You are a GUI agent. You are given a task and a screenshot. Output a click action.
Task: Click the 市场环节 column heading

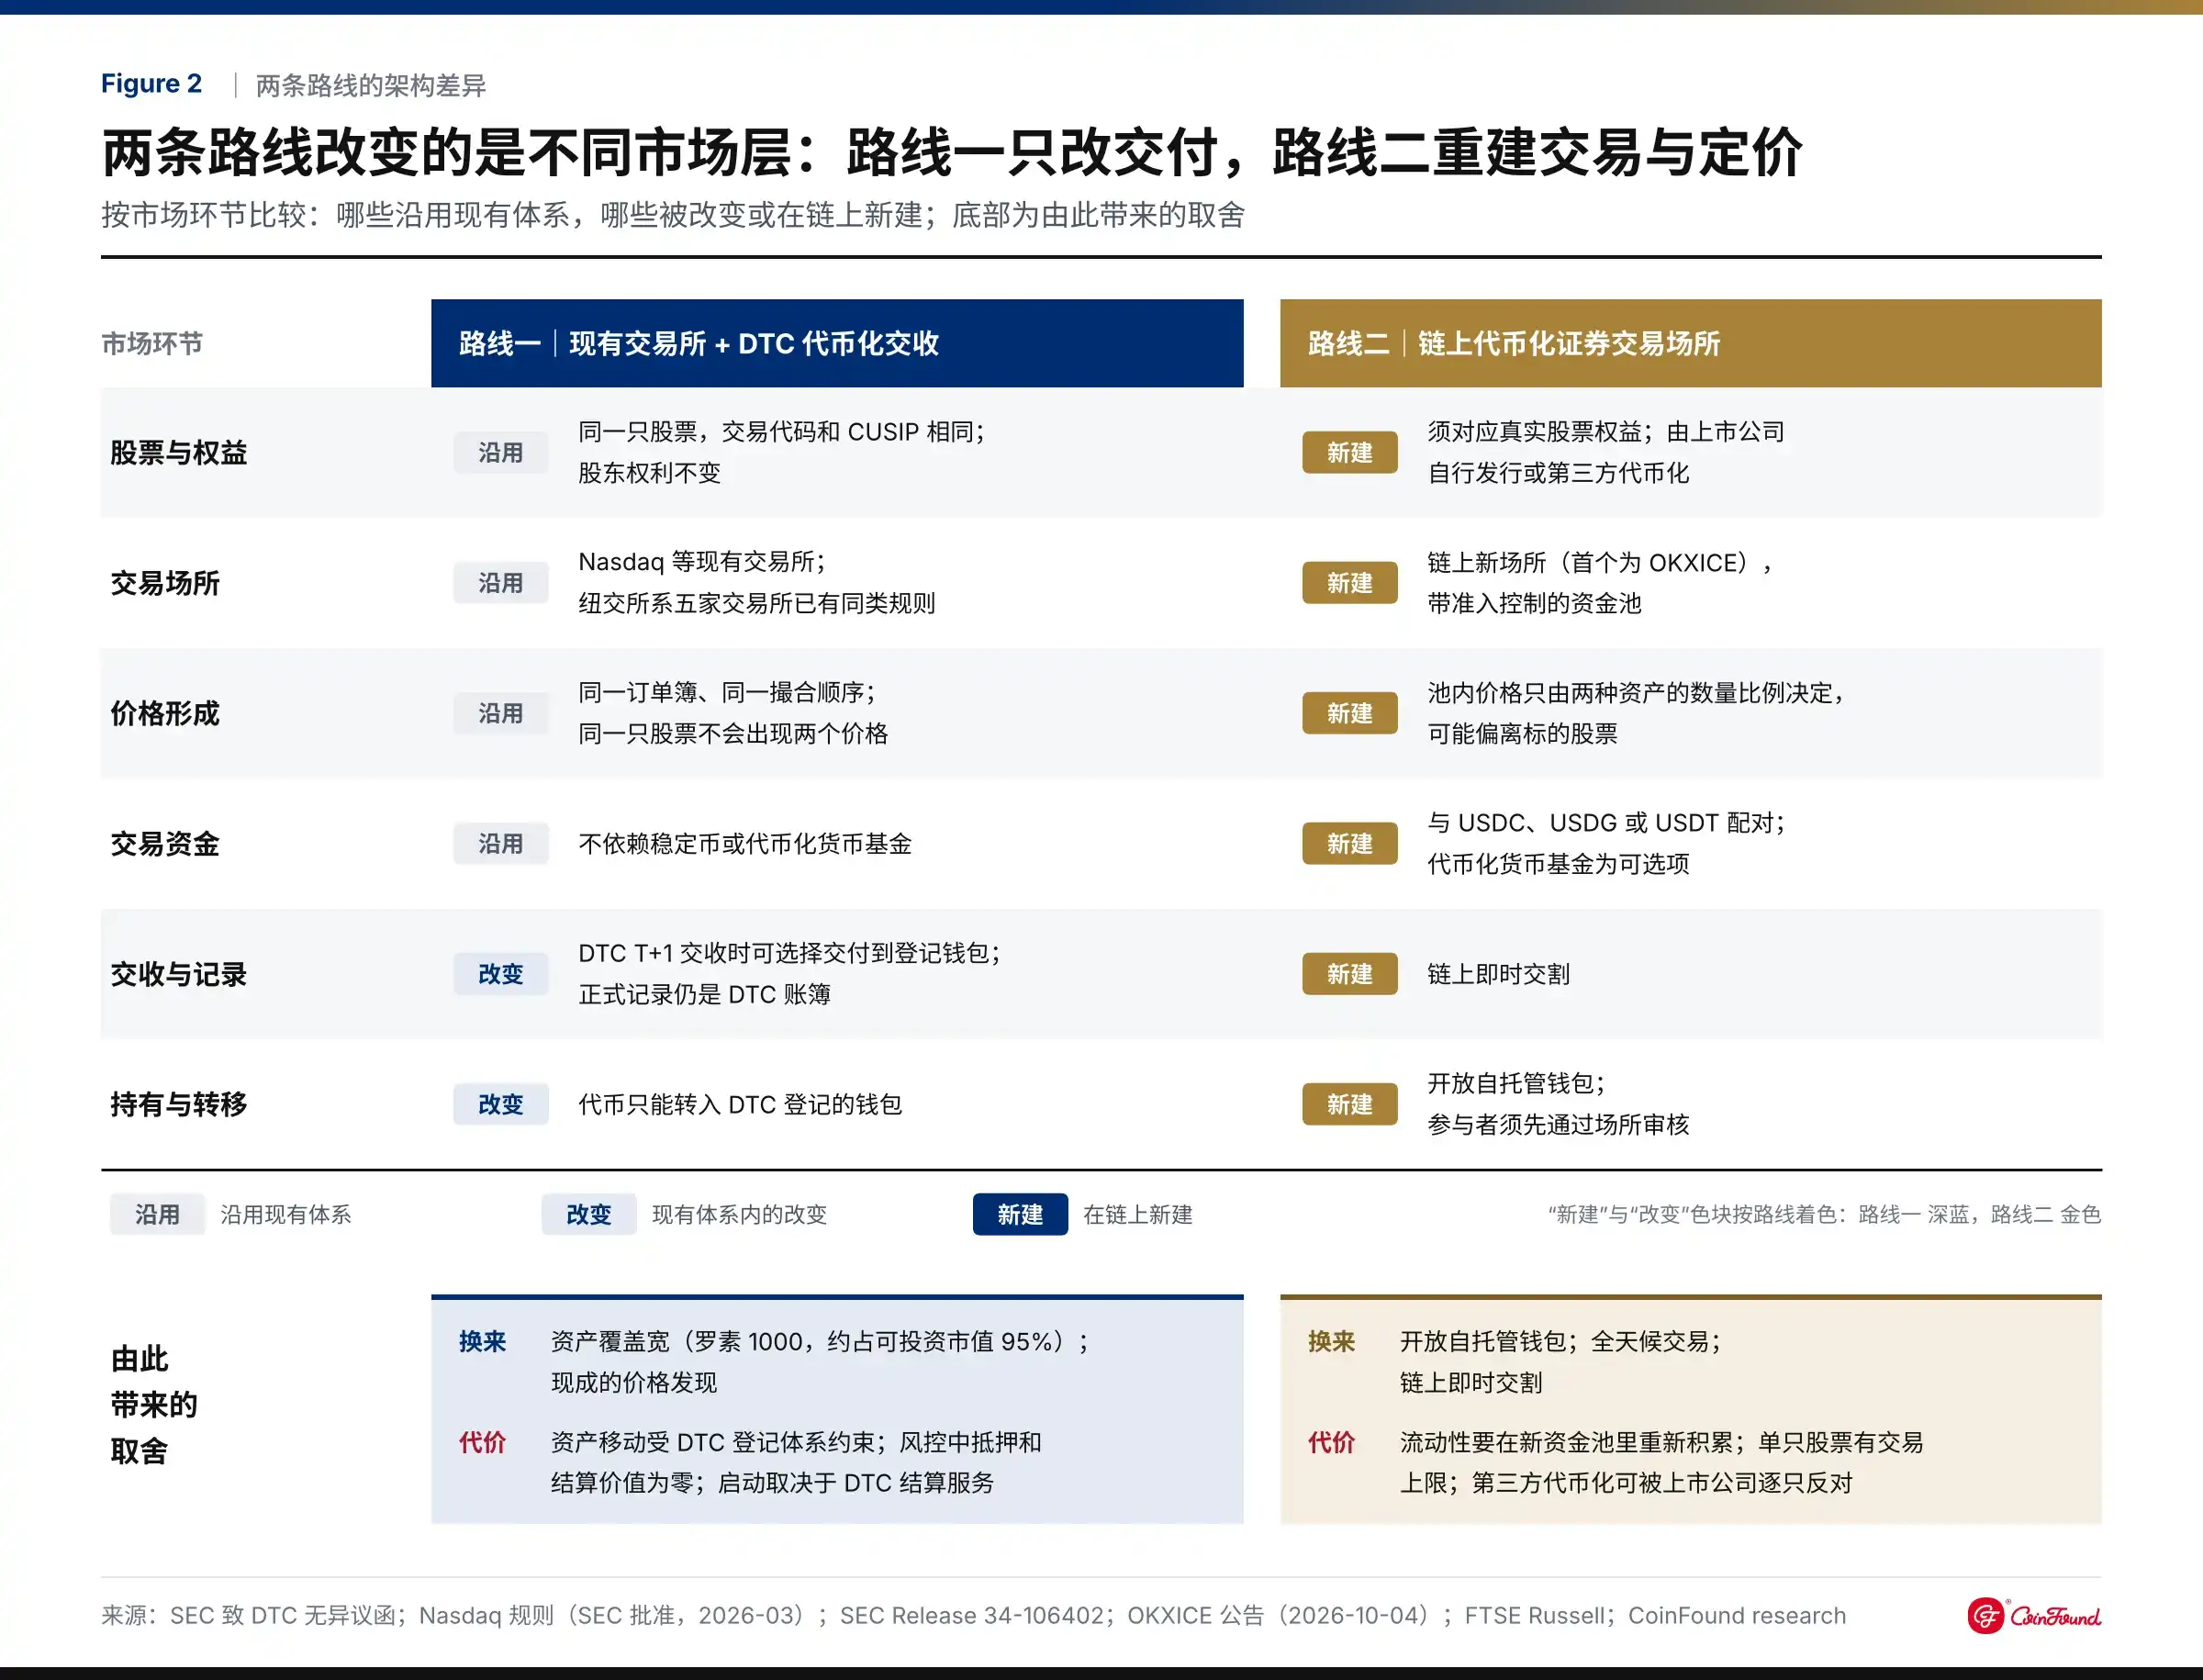(152, 343)
